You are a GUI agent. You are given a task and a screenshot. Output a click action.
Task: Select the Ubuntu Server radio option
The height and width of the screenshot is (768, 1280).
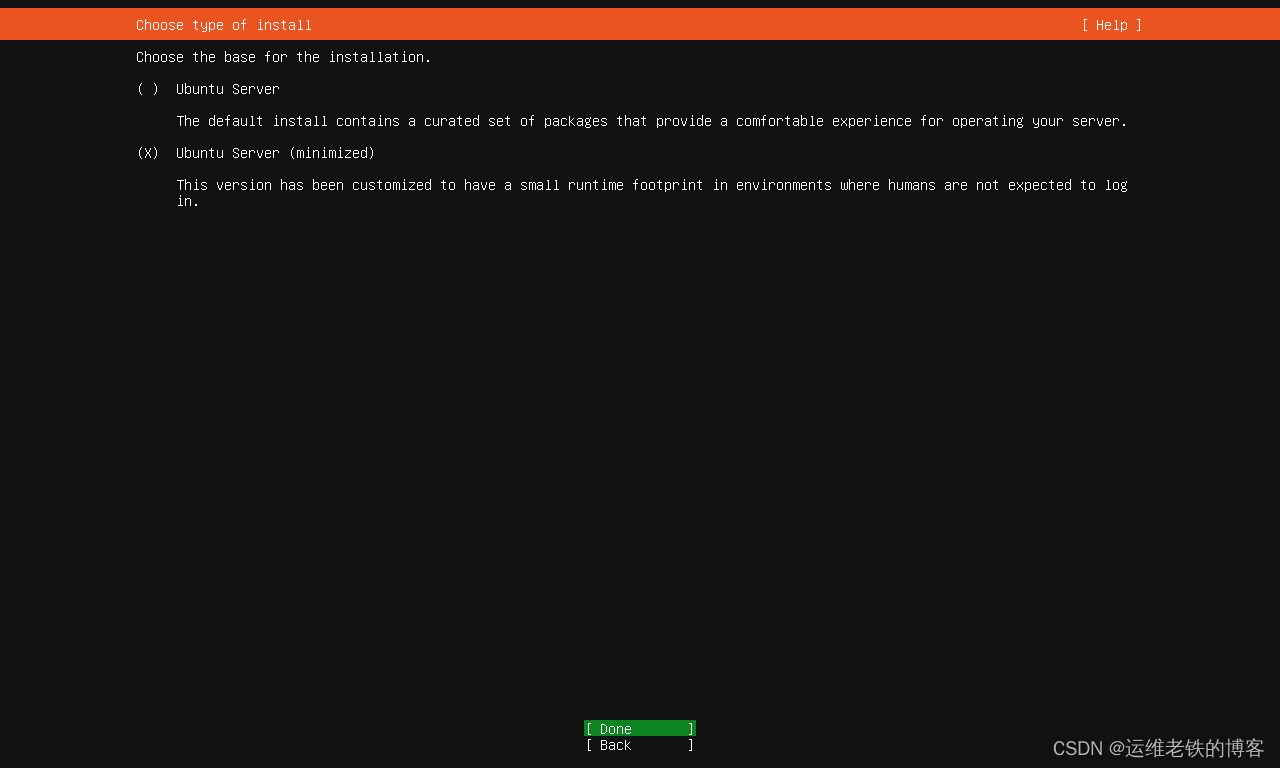point(148,89)
